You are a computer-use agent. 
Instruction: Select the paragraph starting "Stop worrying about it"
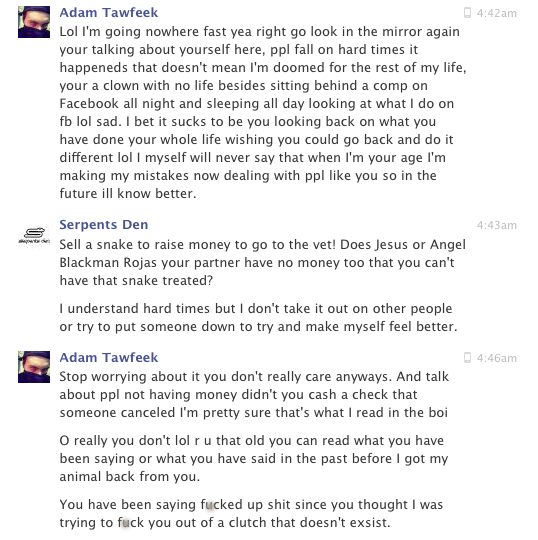point(254,395)
